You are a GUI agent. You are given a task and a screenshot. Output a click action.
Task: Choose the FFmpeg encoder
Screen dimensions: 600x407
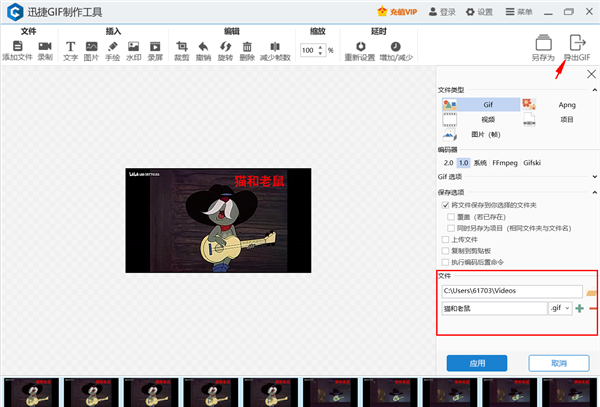(505, 163)
